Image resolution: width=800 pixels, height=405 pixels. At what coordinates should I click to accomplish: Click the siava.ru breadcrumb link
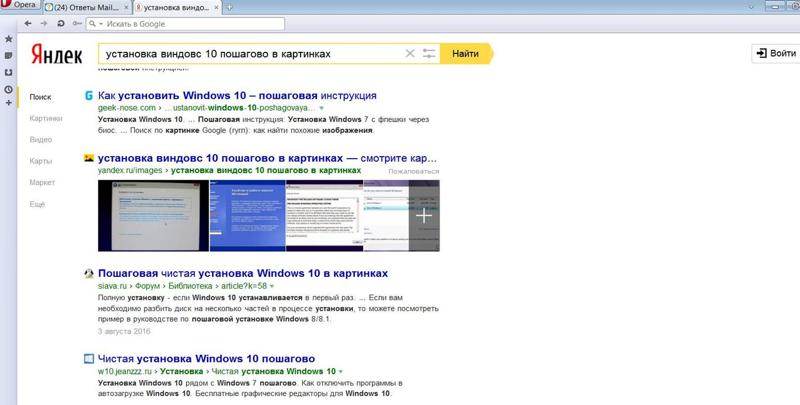(x=113, y=286)
